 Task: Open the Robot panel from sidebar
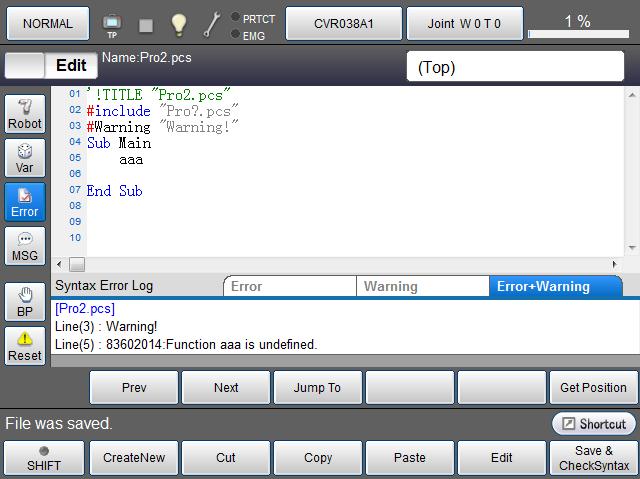click(25, 114)
